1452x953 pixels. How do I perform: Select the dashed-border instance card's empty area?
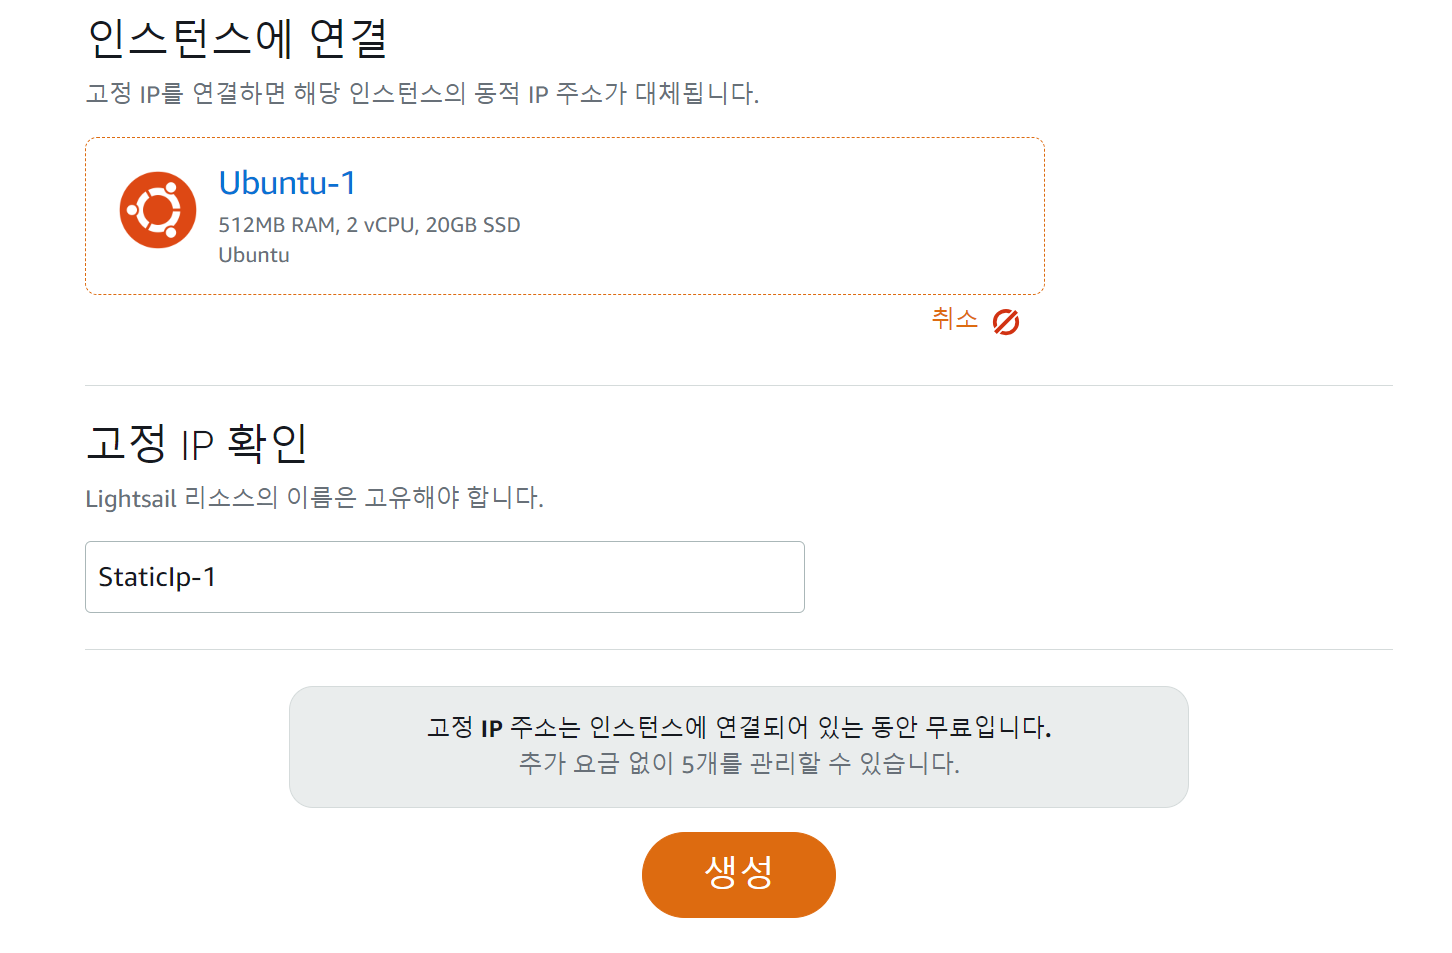click(x=780, y=216)
